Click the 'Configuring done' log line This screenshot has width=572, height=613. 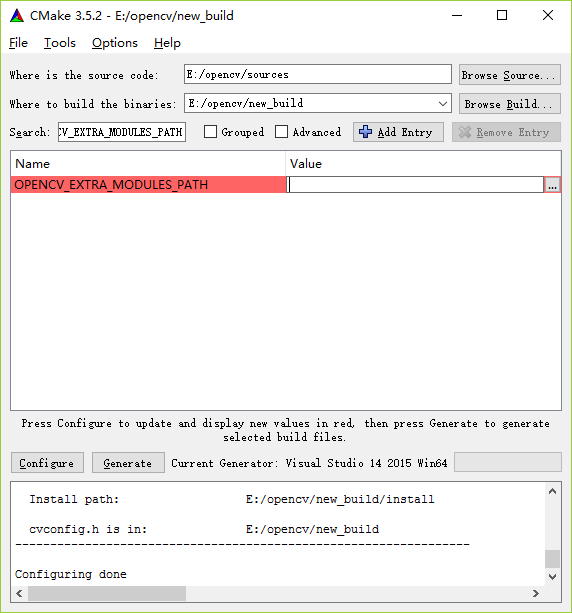click(x=71, y=574)
